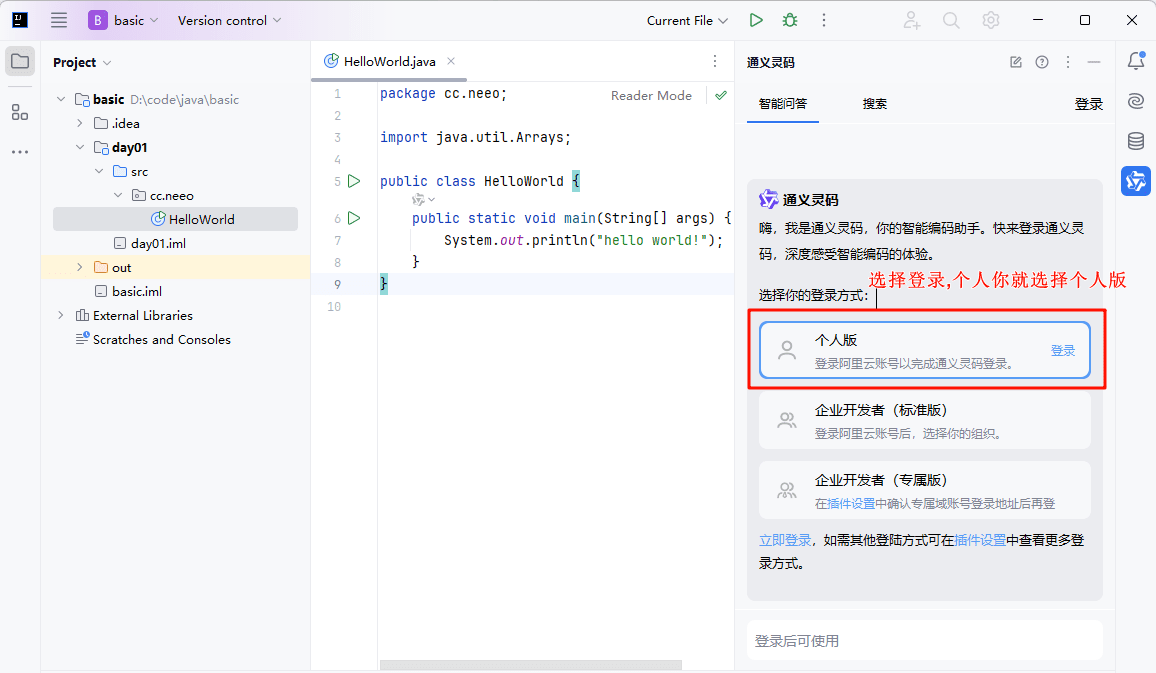Open the basic project dropdown
This screenshot has width=1156, height=673.
click(x=123, y=20)
